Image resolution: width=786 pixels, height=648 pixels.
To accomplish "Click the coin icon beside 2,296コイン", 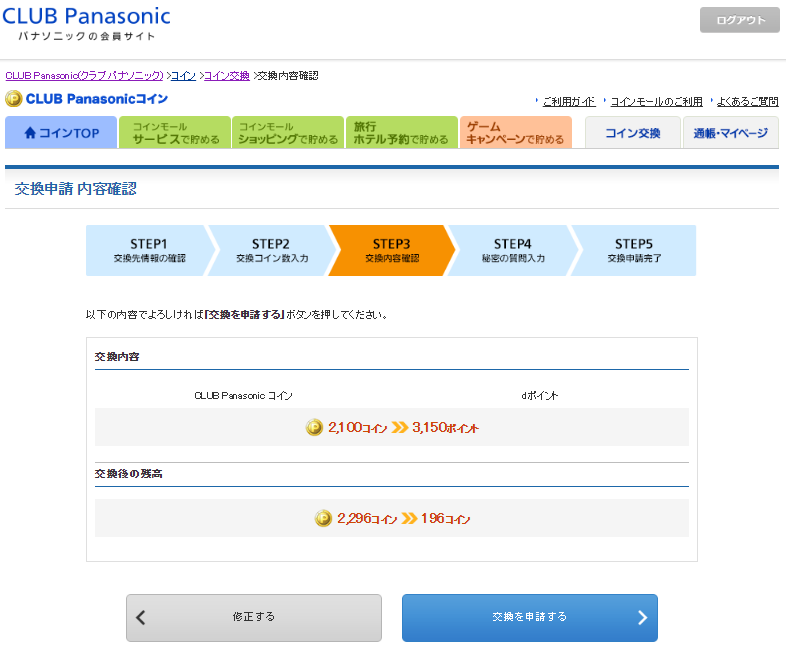I will 323,518.
